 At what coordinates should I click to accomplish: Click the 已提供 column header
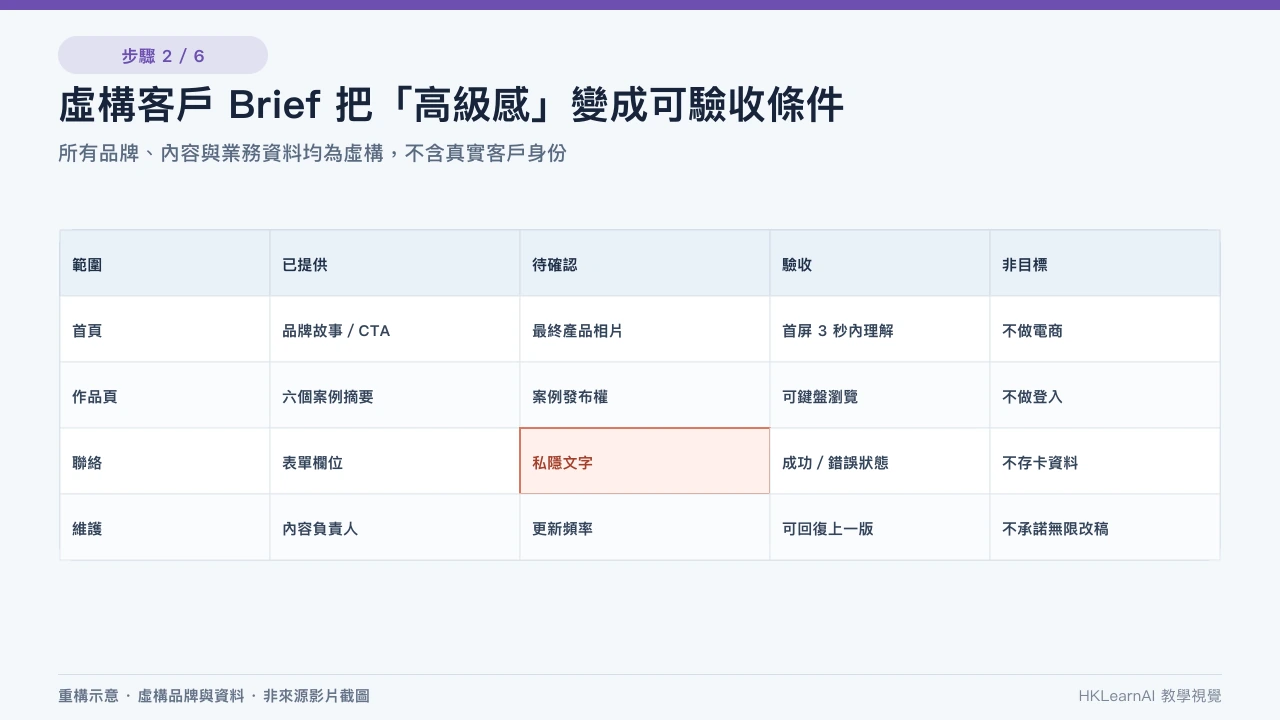[395, 264]
